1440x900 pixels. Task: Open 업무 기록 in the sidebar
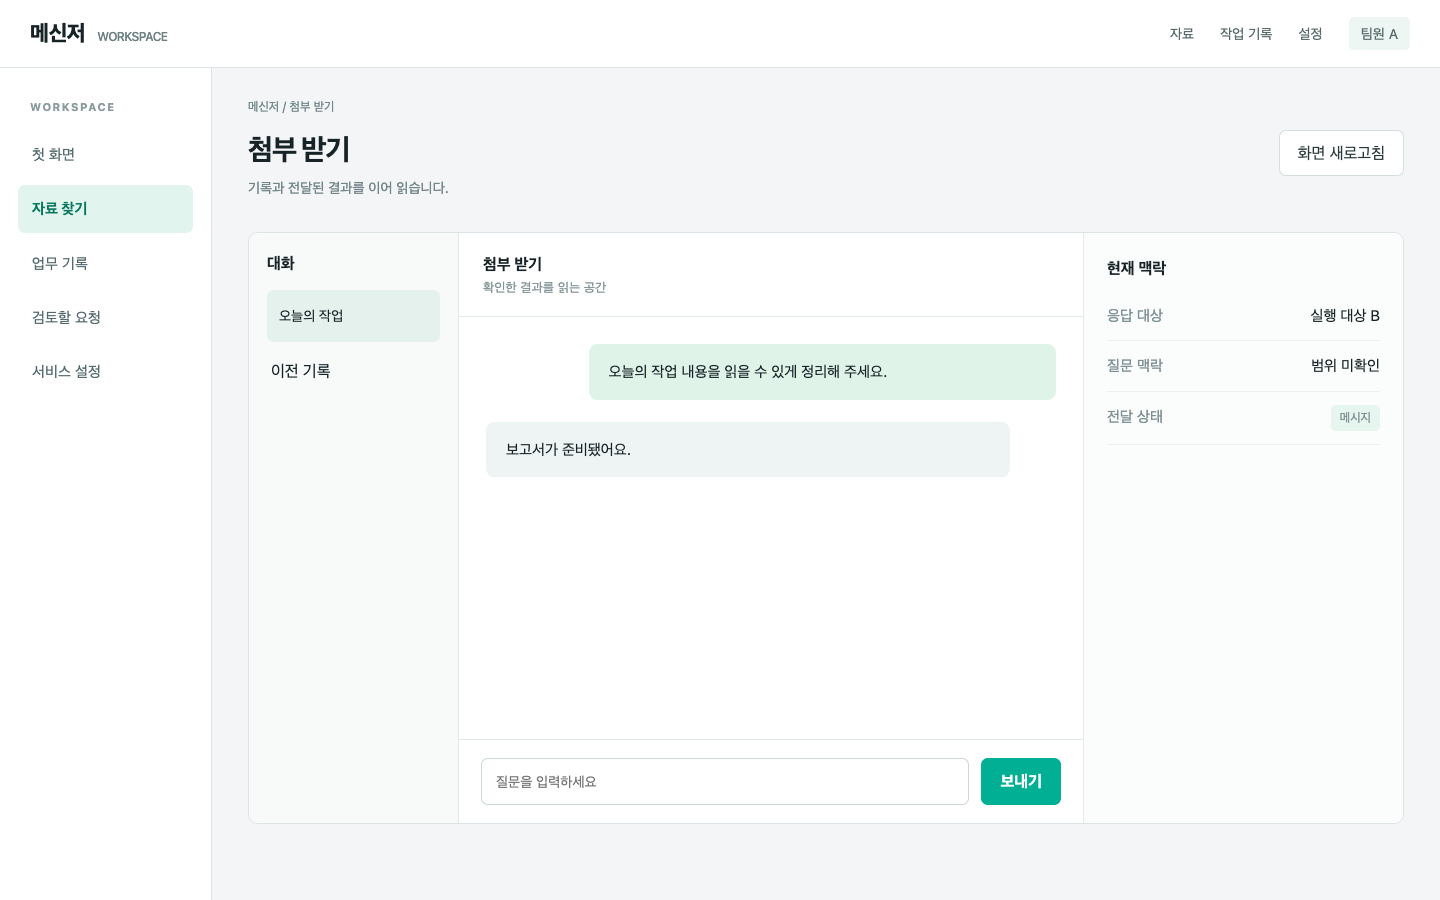[105, 263]
